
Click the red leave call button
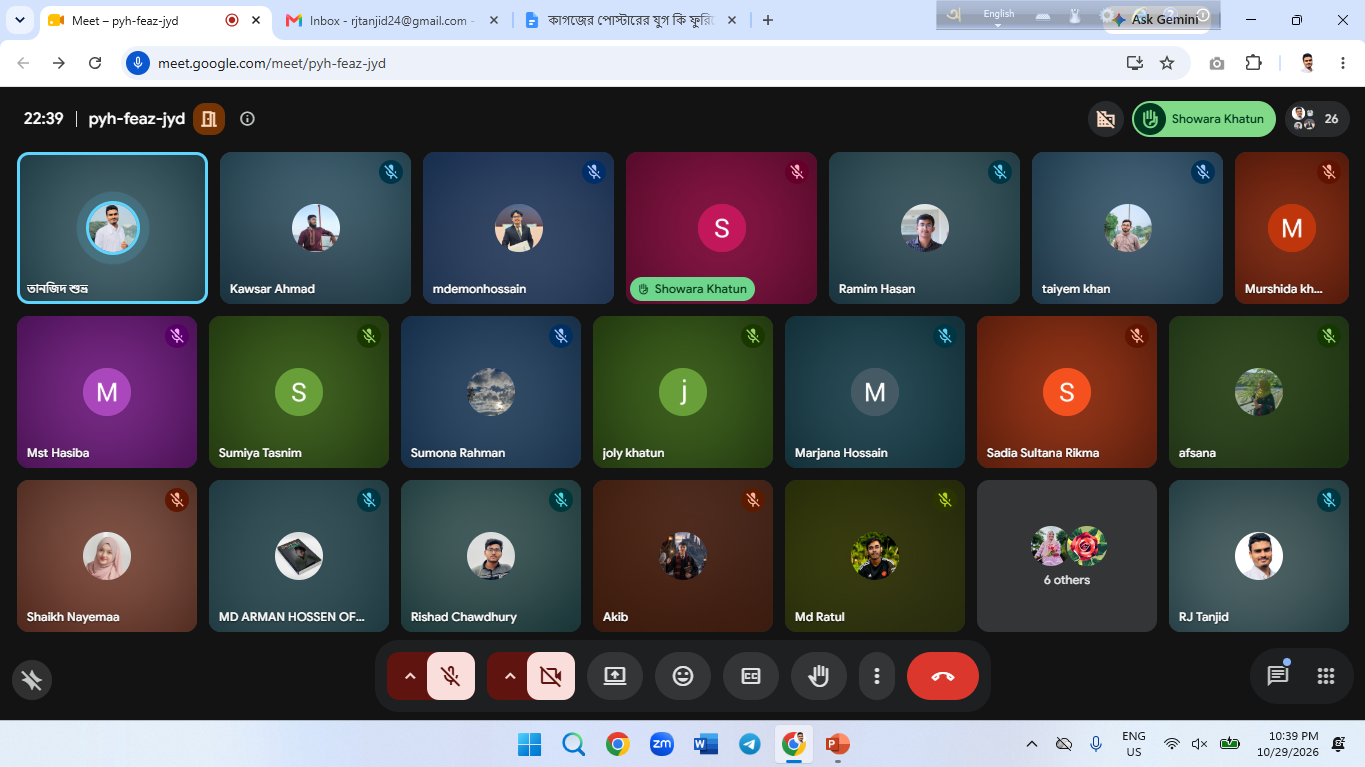943,676
